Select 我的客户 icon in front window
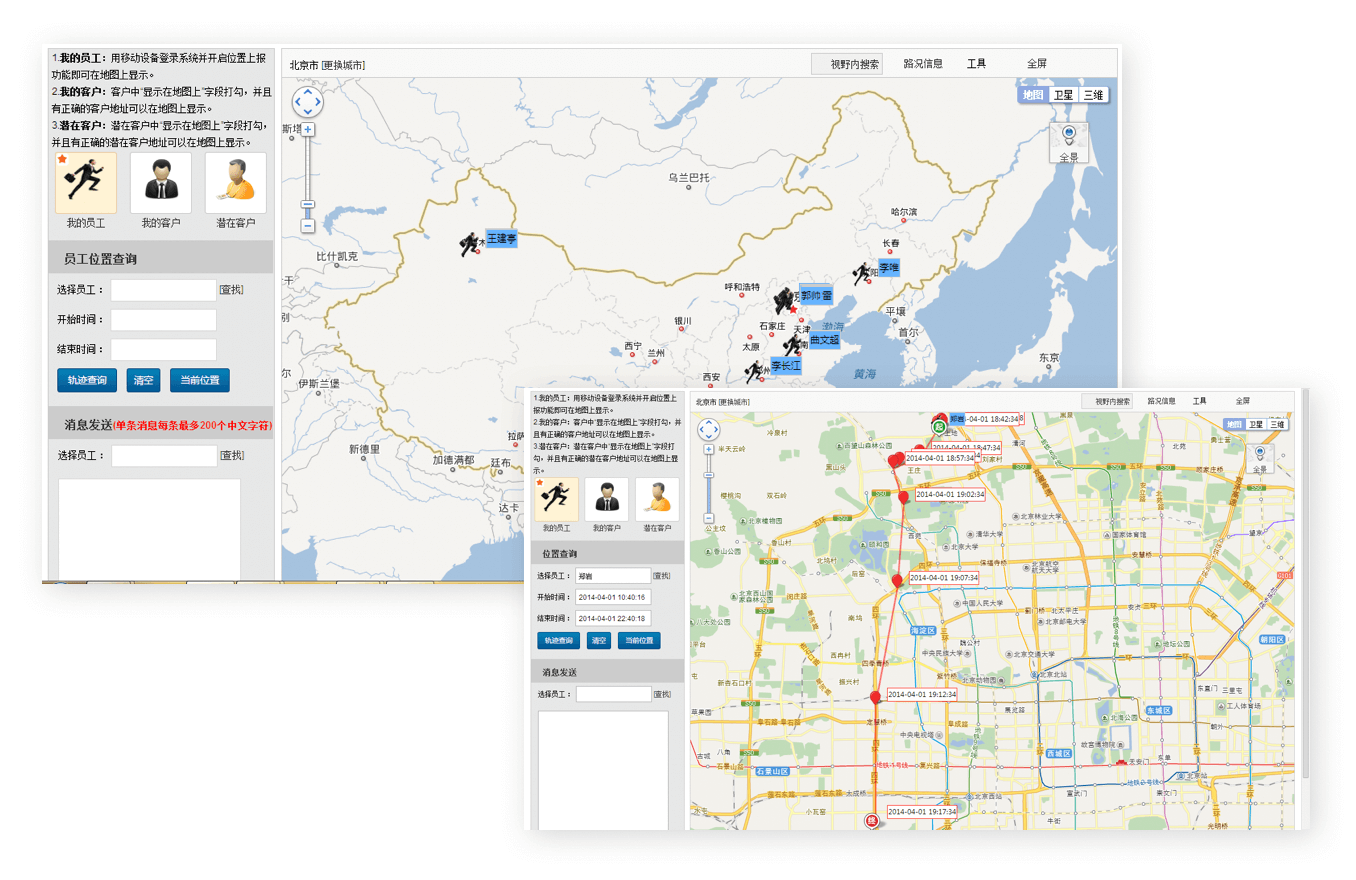Screen dimensions: 1356x880 pos(607,499)
